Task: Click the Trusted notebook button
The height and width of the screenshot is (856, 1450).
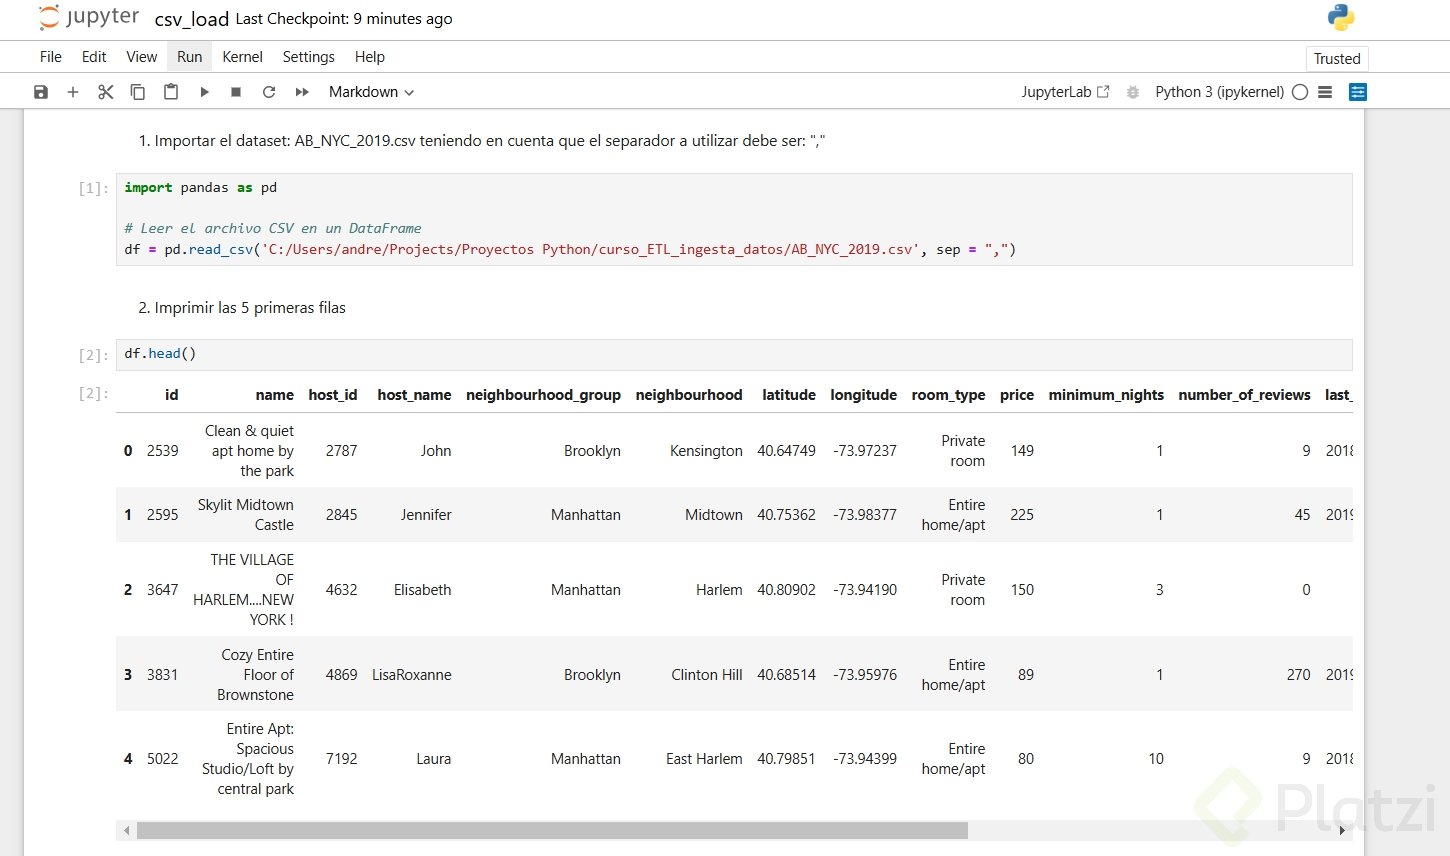Action: (x=1337, y=59)
